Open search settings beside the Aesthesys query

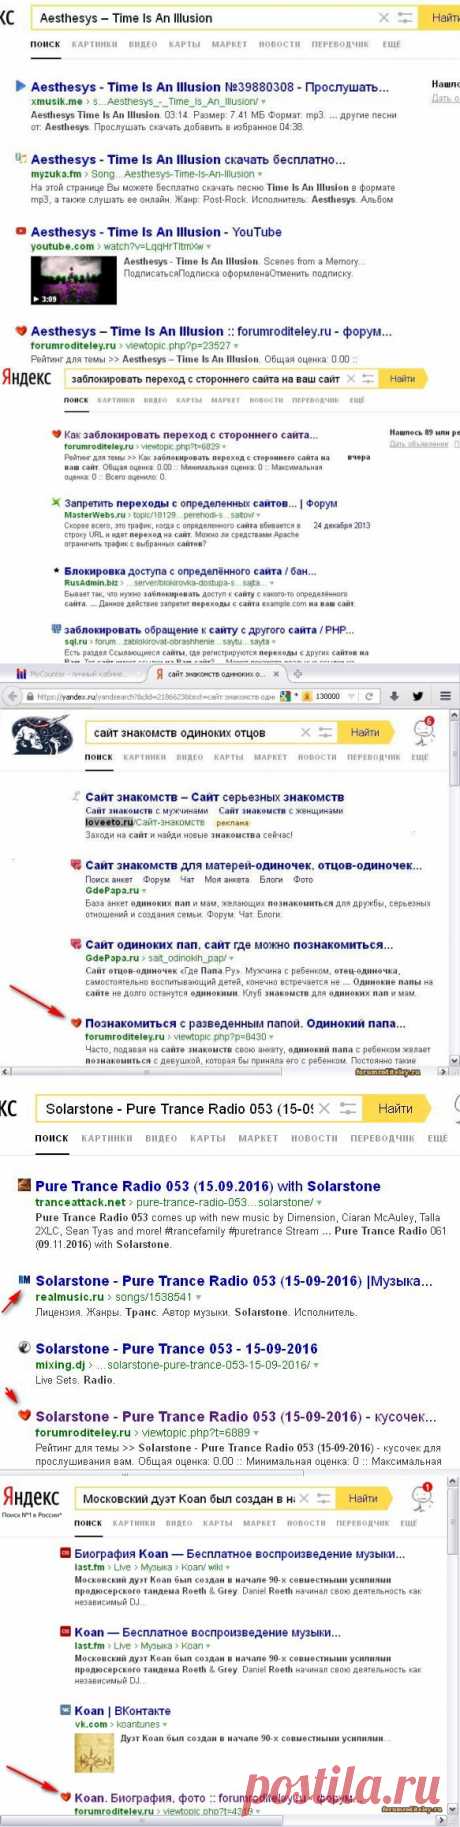pyautogui.click(x=406, y=18)
